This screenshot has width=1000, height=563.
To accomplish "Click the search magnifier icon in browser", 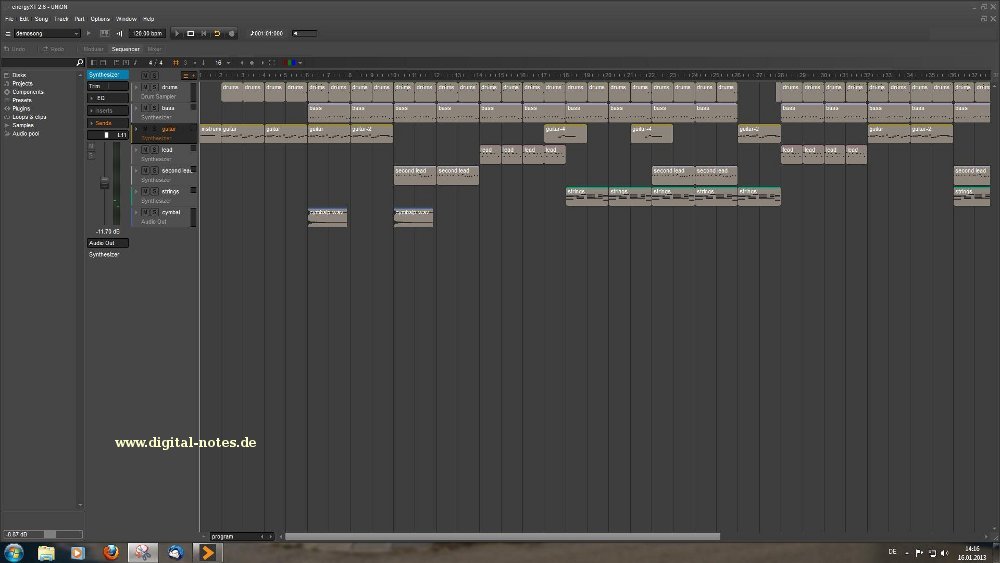I will click(80, 63).
